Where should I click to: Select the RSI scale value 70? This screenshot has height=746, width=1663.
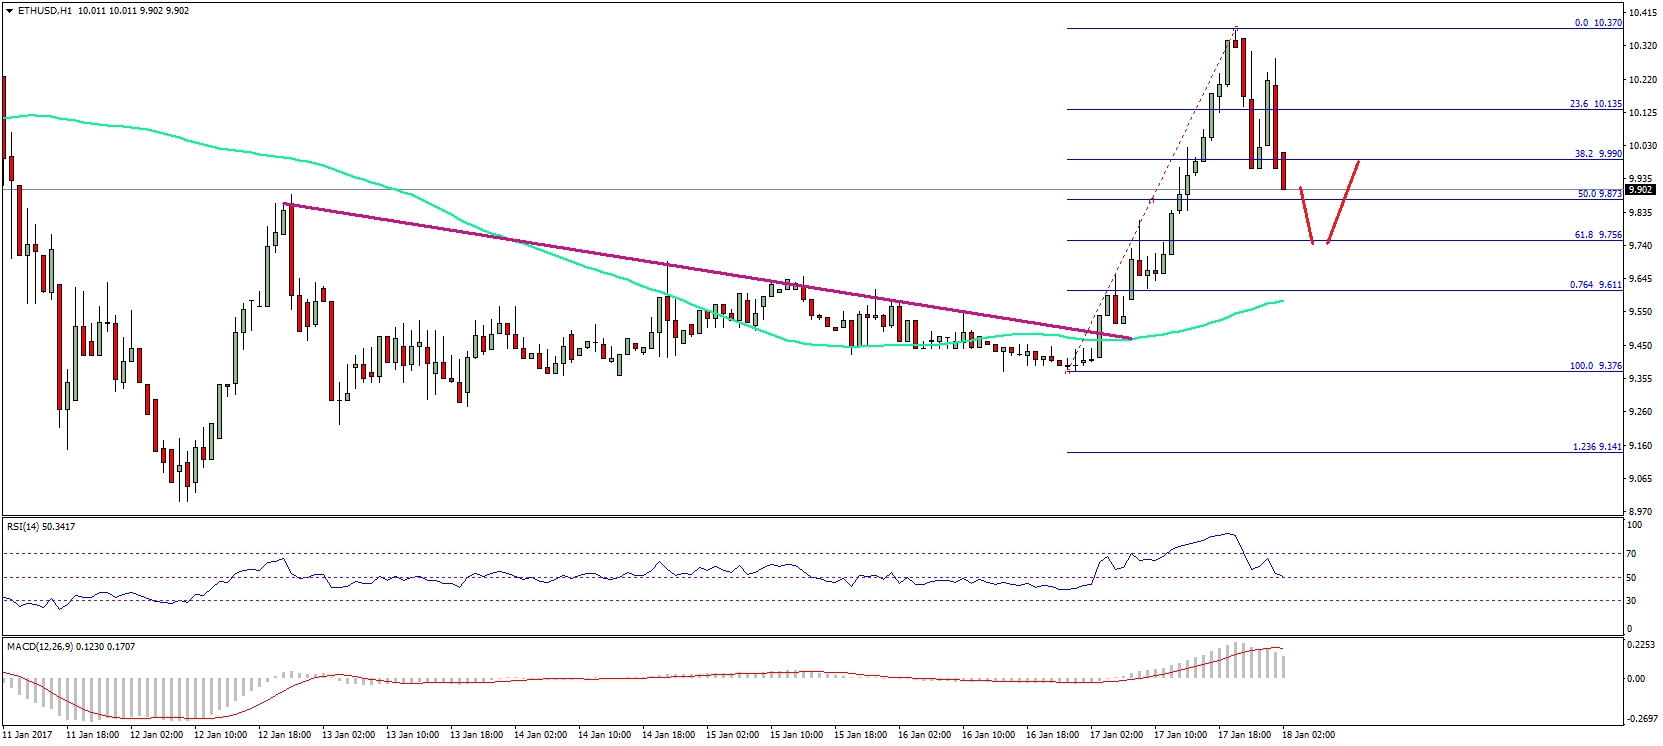tap(1632, 554)
